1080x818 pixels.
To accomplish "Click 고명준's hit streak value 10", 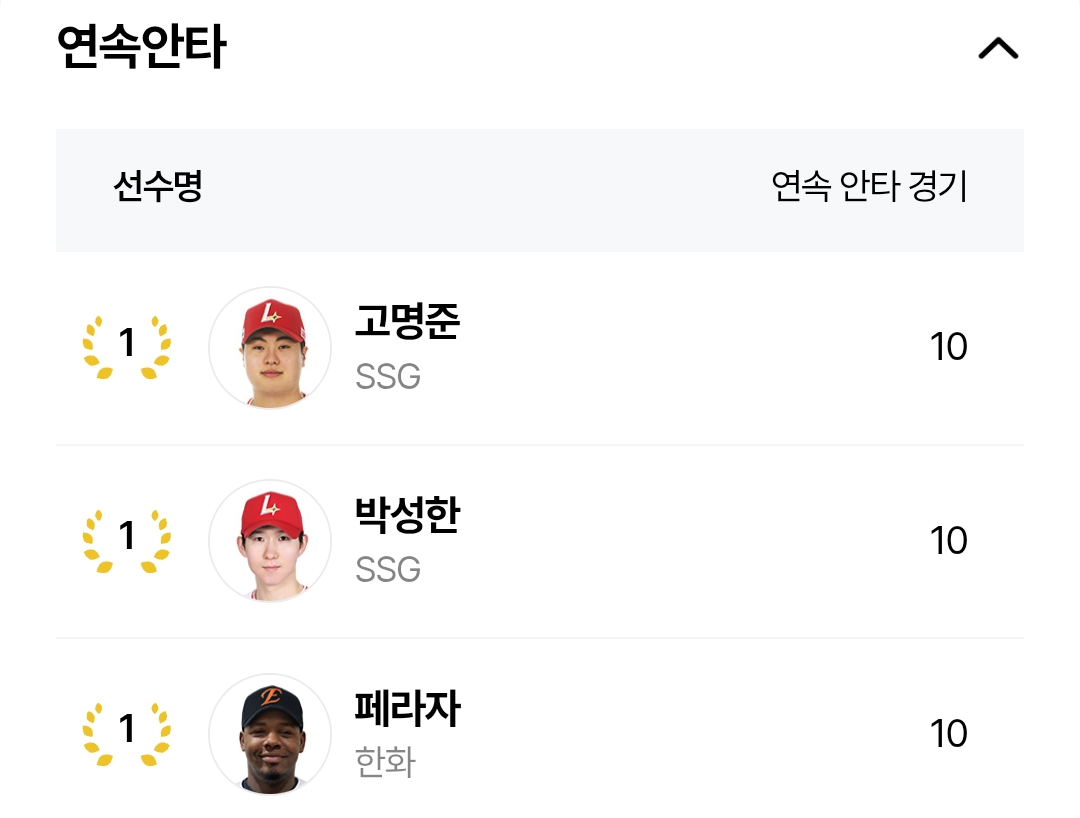I will pyautogui.click(x=948, y=348).
